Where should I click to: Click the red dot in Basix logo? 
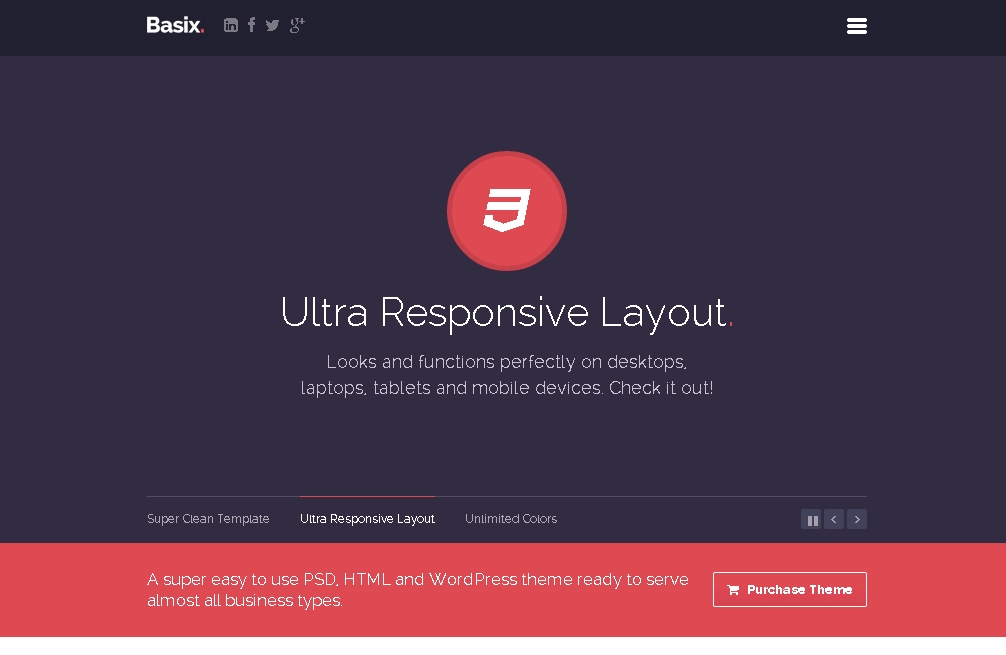202,32
